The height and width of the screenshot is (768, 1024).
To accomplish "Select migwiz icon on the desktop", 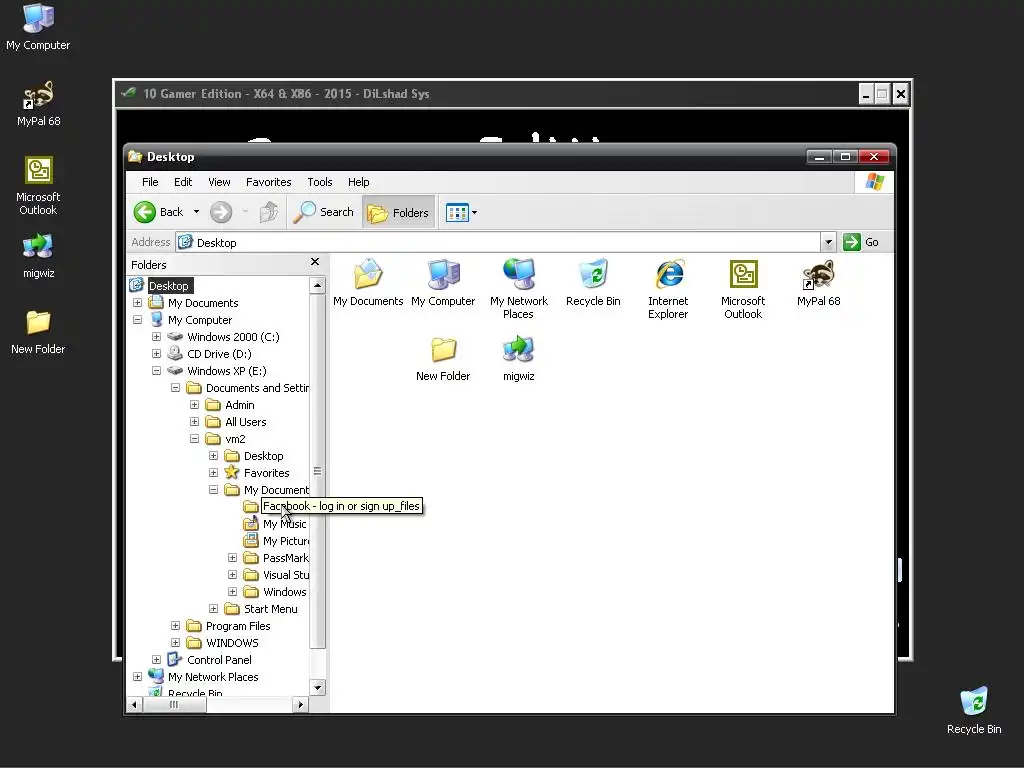I will point(39,255).
